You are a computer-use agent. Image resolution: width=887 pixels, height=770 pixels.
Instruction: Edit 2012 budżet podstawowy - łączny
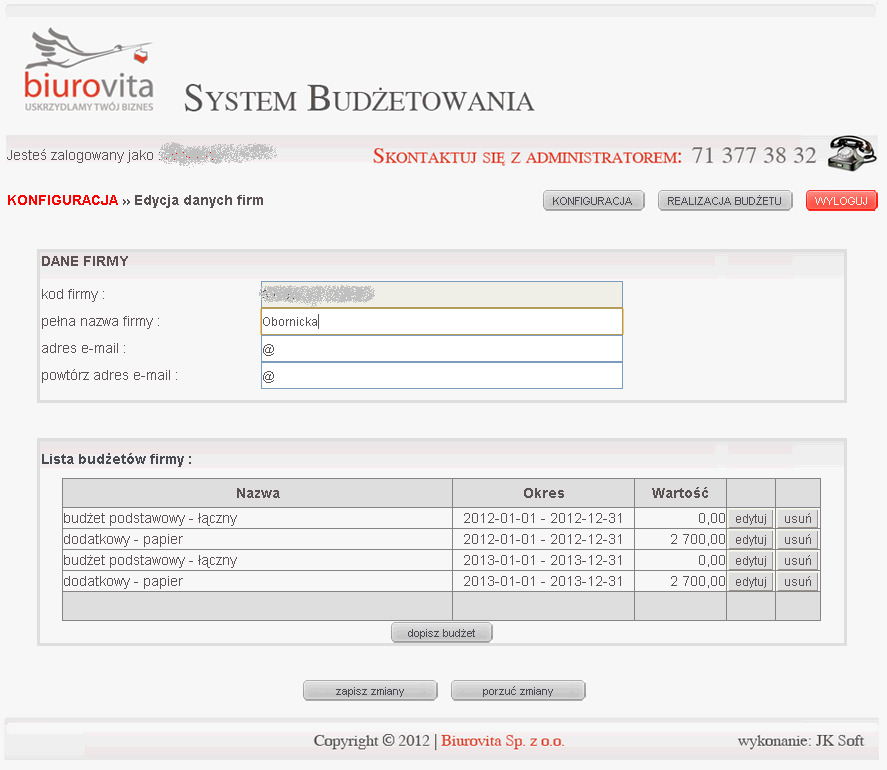point(750,518)
